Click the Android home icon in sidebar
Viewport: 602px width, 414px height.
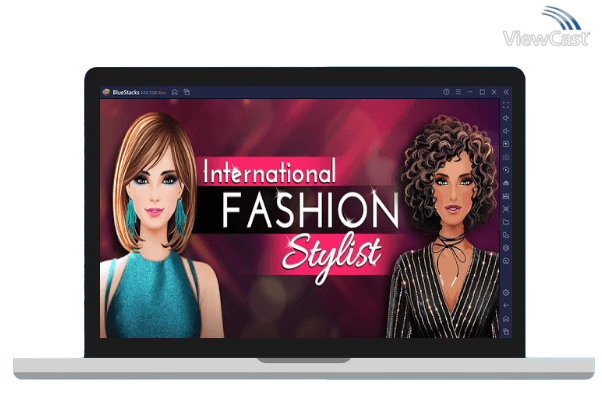click(x=506, y=319)
